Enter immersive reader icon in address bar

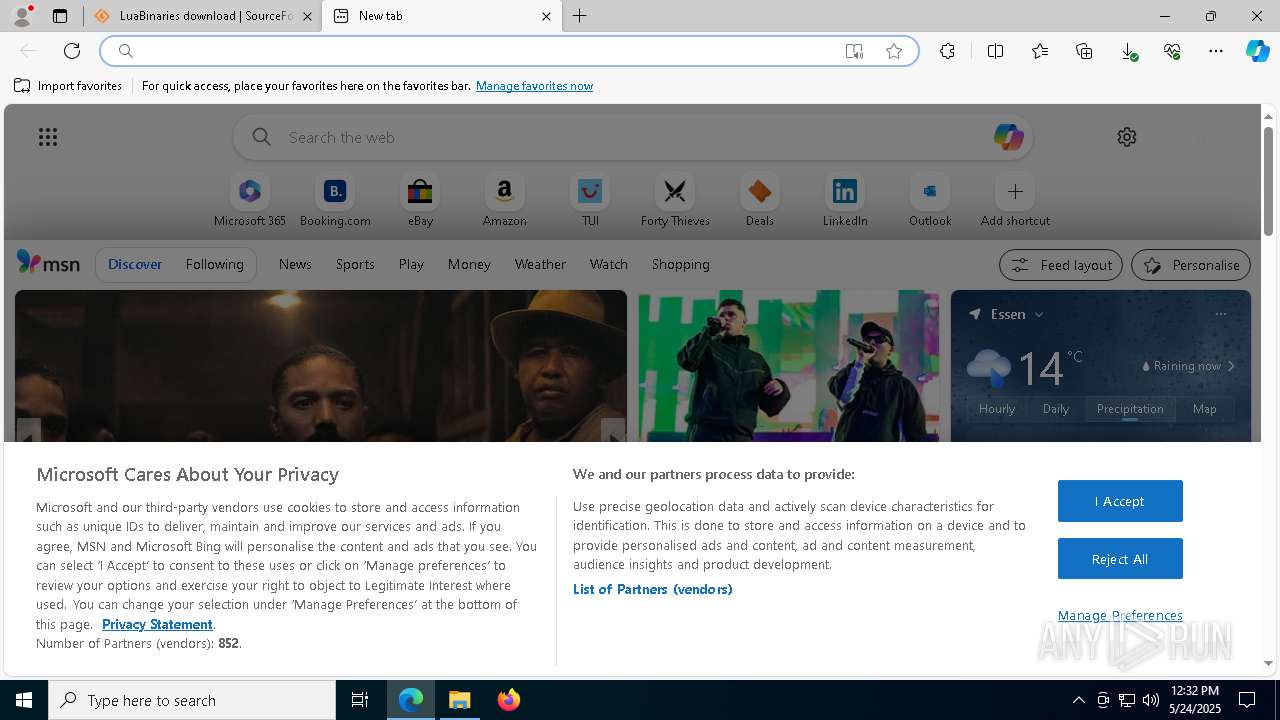click(854, 51)
